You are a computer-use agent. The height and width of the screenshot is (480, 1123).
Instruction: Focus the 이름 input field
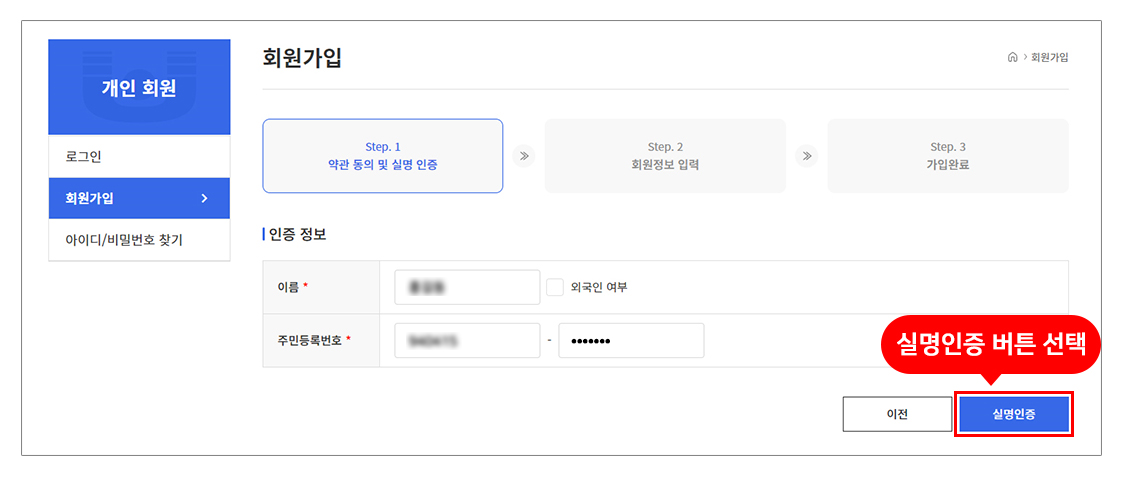tap(467, 287)
